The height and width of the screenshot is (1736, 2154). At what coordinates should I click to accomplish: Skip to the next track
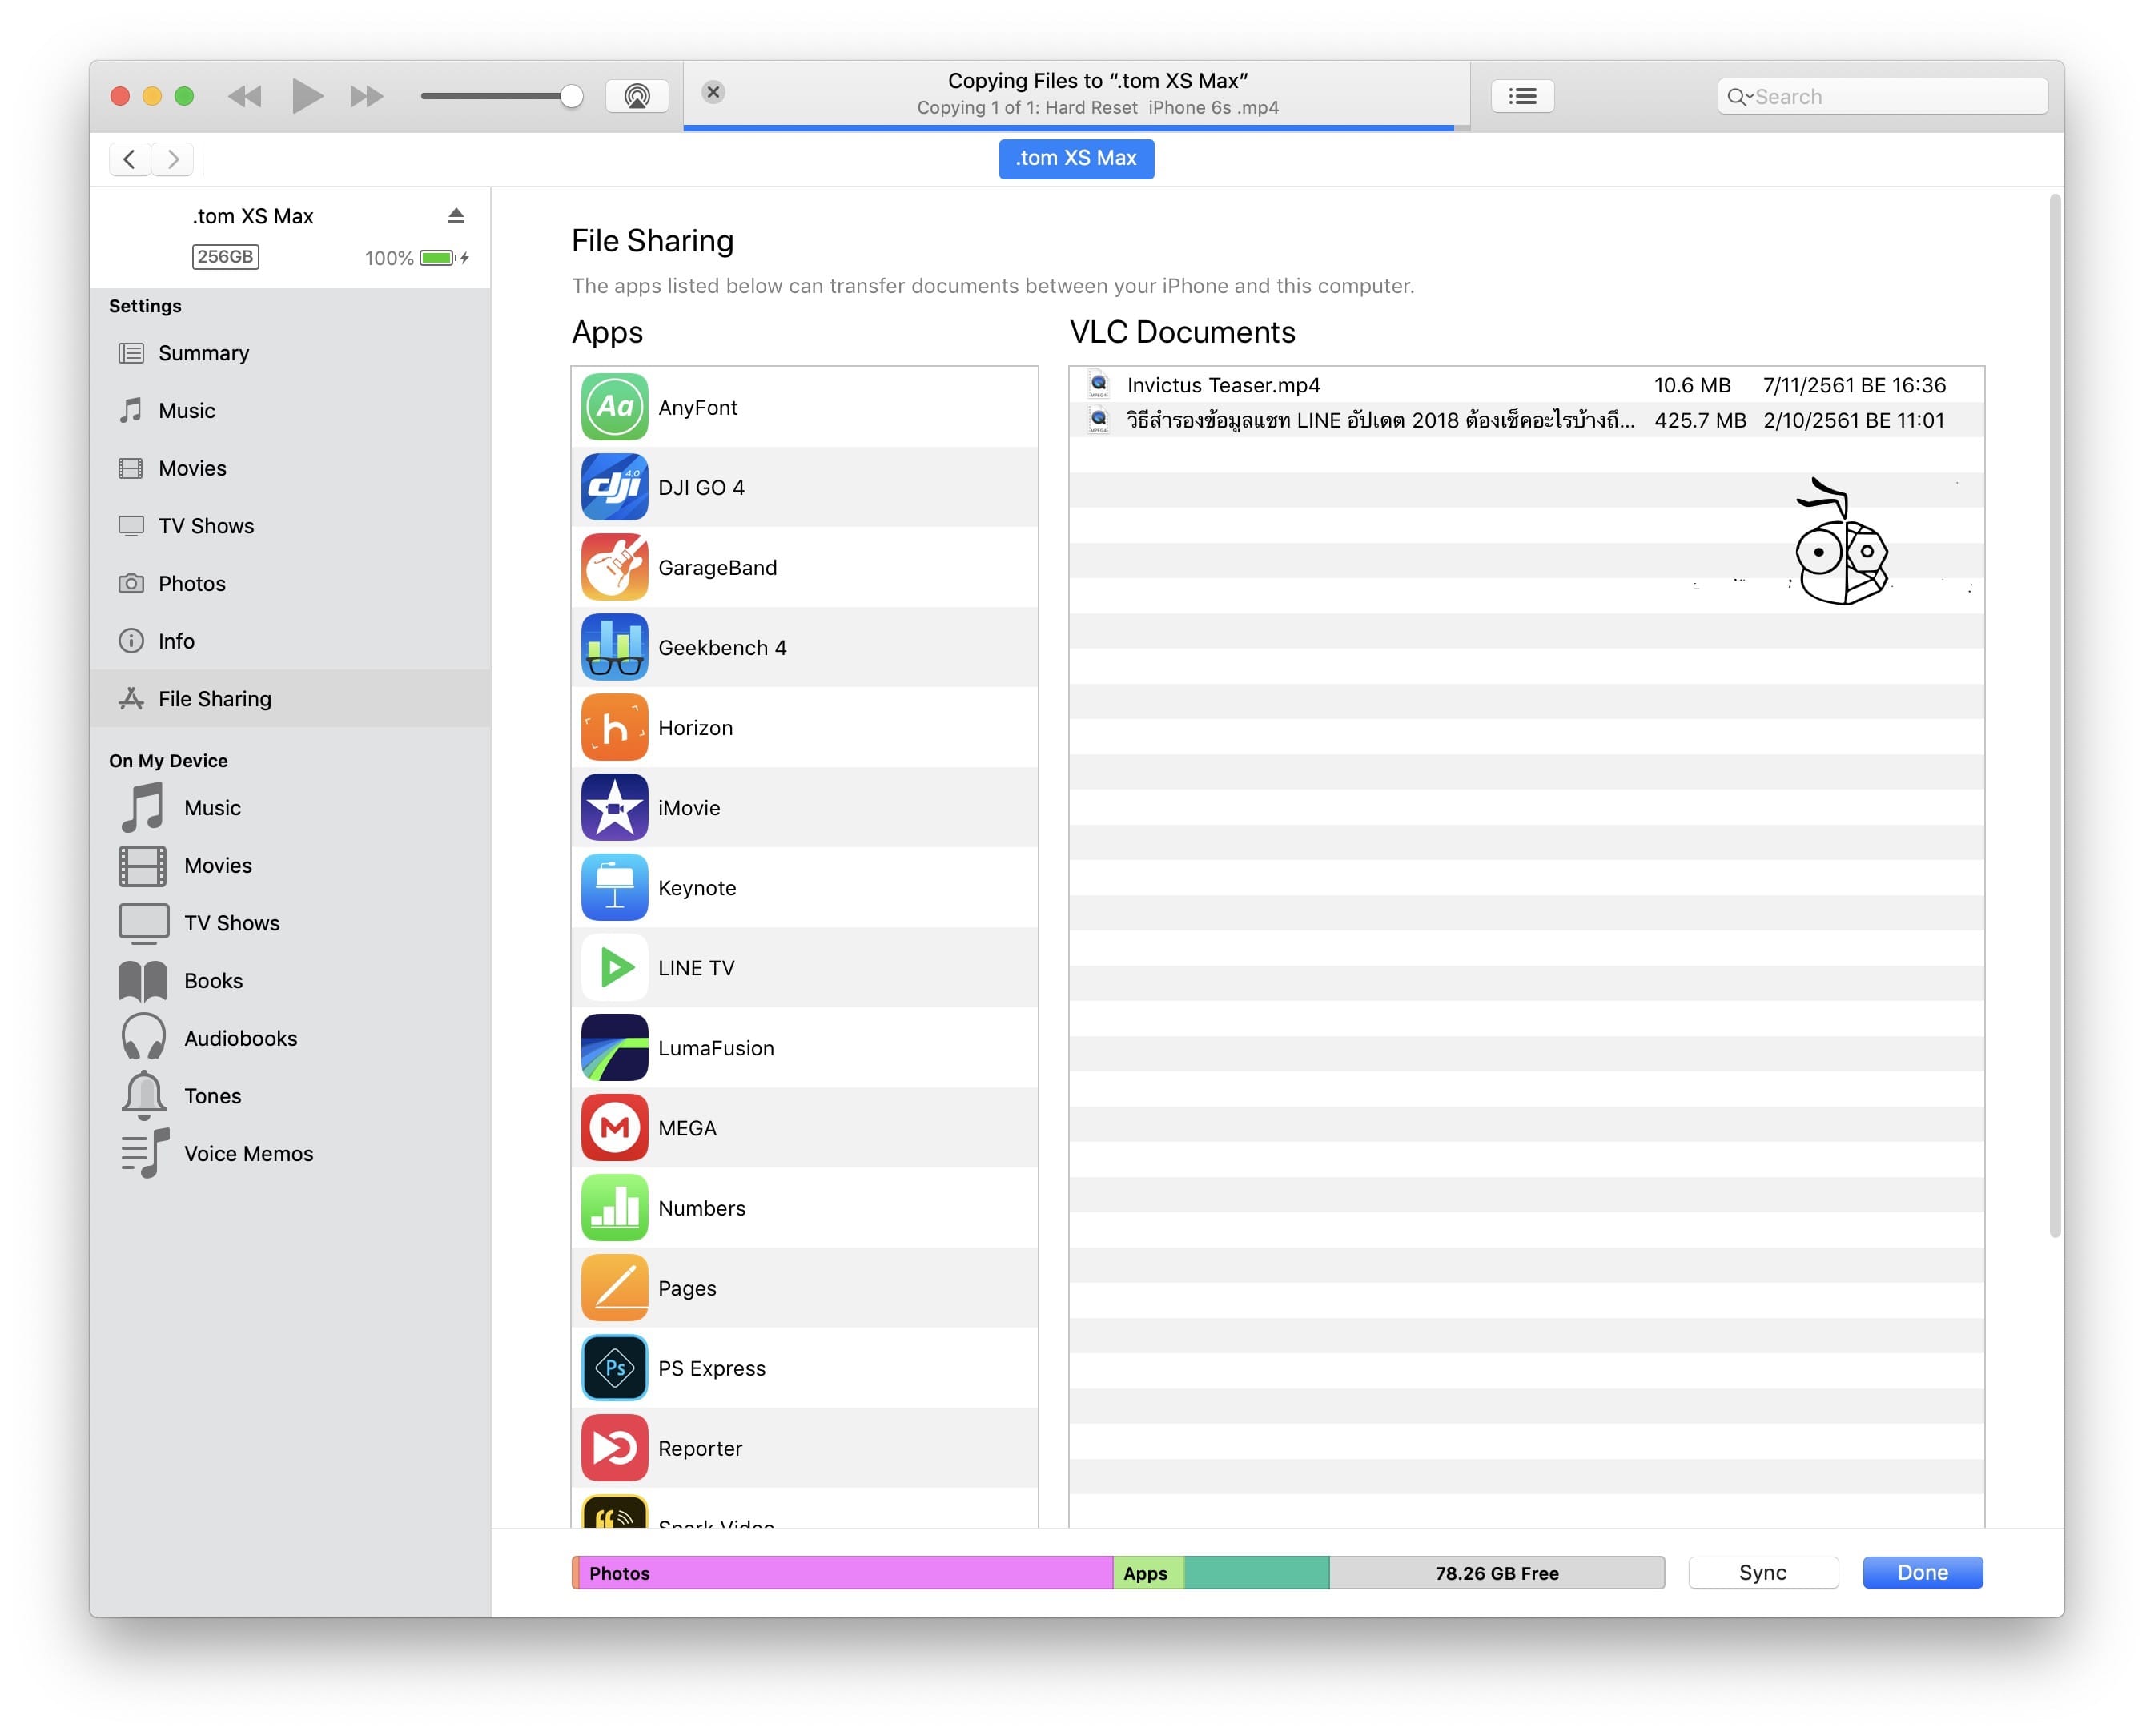pos(366,96)
